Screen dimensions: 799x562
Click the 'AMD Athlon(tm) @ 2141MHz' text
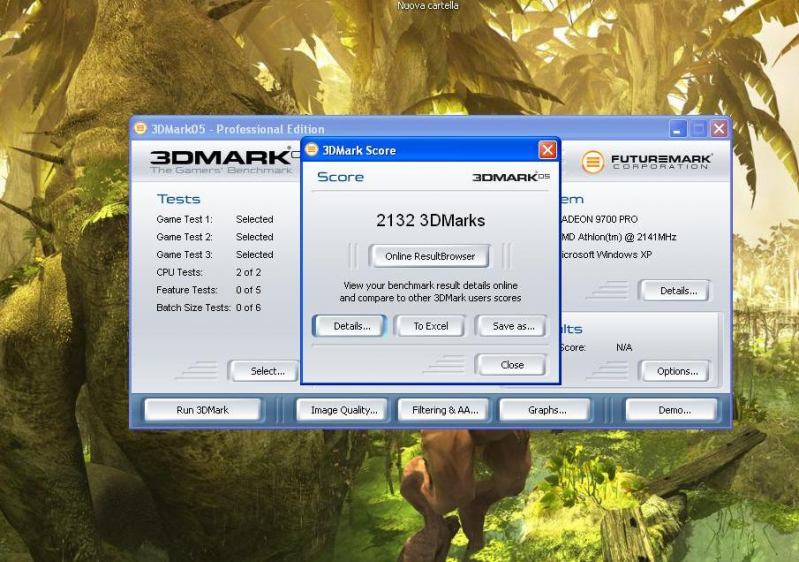click(619, 237)
